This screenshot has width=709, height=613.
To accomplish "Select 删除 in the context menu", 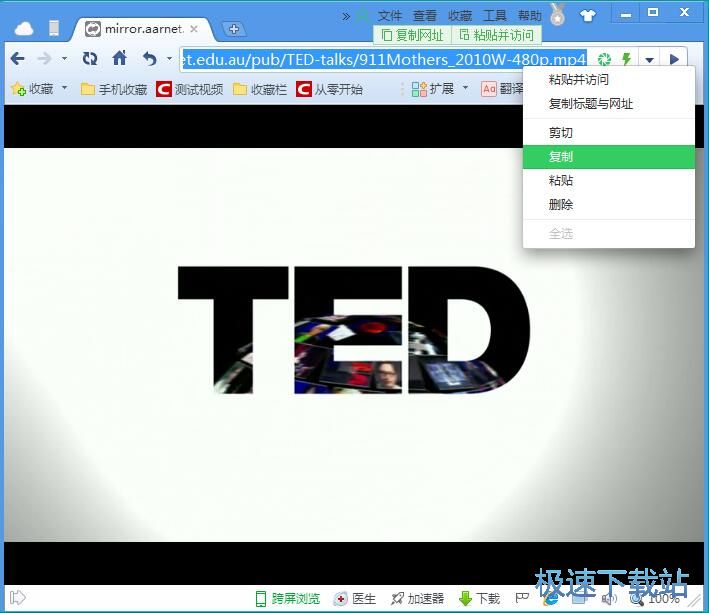I will pos(609,205).
